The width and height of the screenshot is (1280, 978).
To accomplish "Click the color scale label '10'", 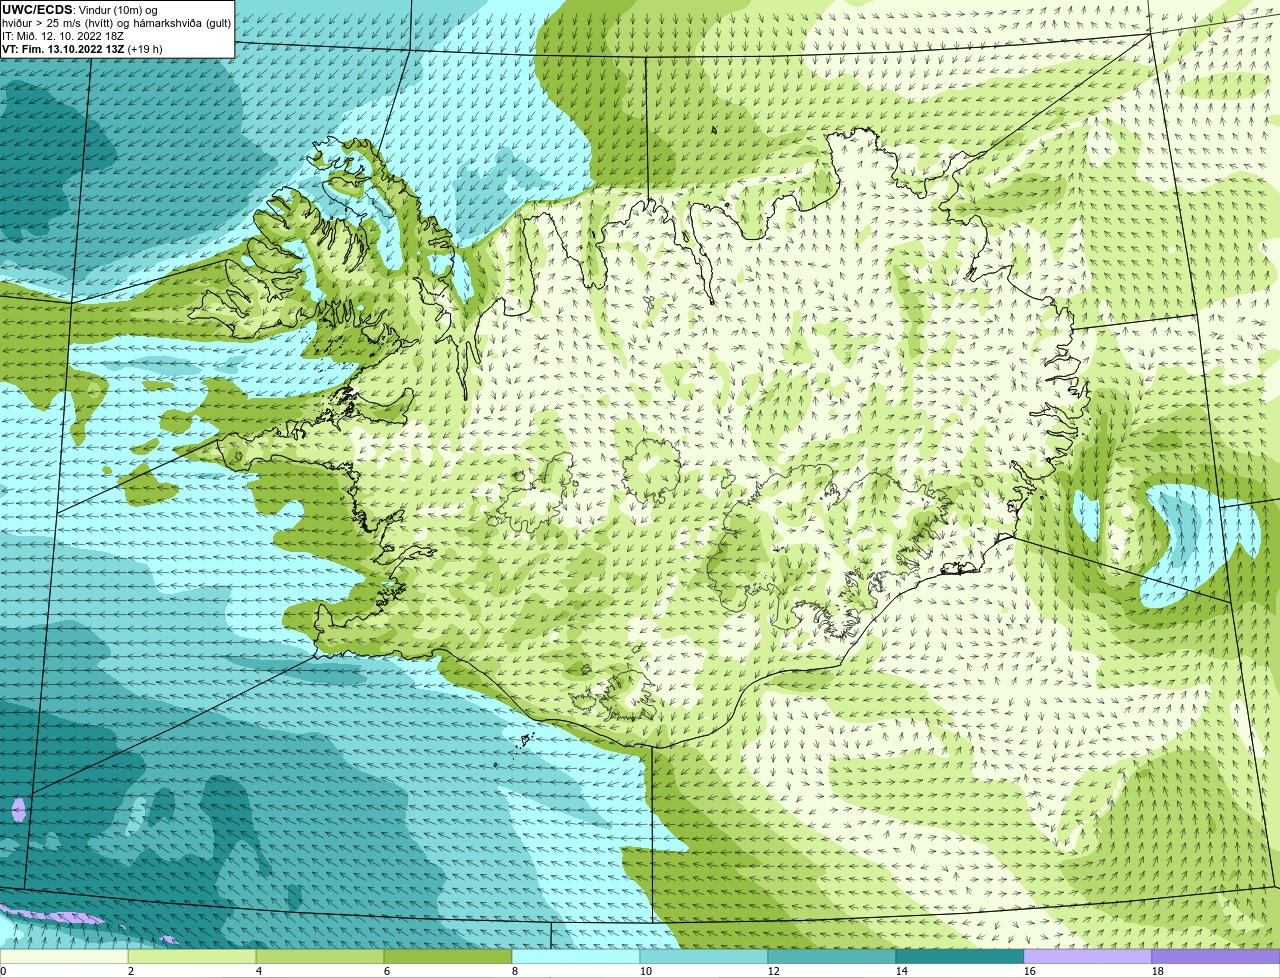I will [x=646, y=971].
